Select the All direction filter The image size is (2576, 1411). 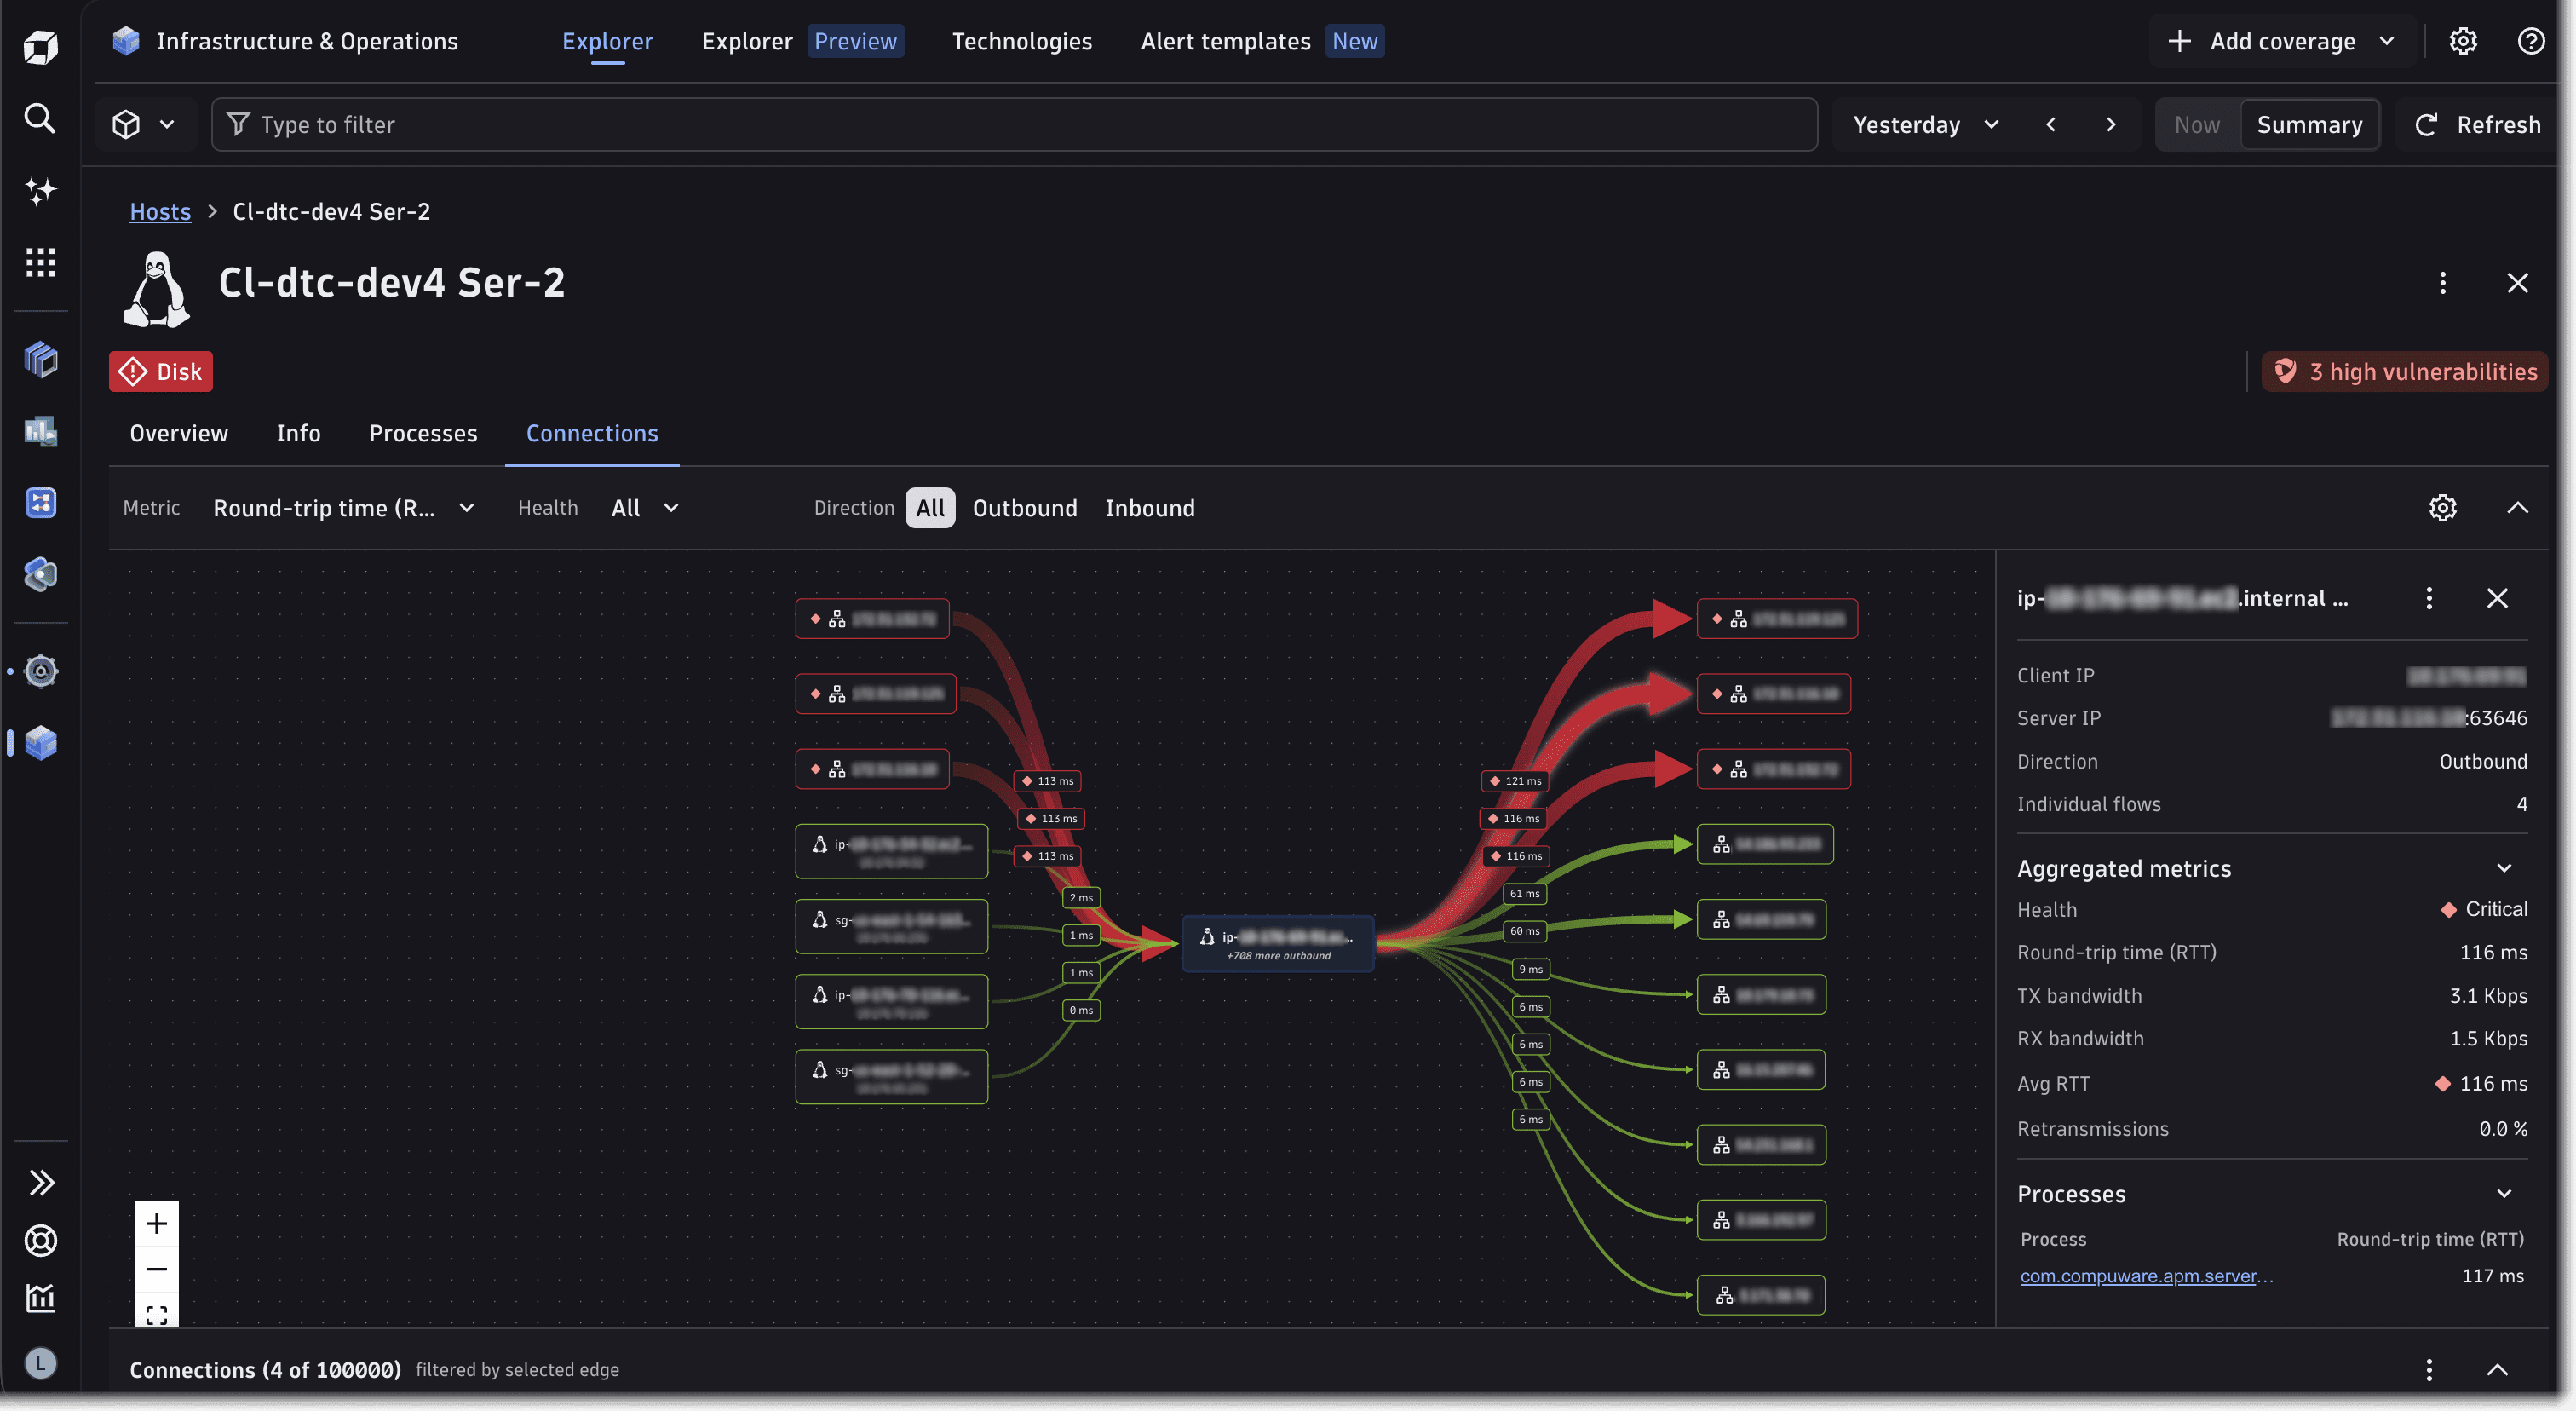pyautogui.click(x=930, y=508)
